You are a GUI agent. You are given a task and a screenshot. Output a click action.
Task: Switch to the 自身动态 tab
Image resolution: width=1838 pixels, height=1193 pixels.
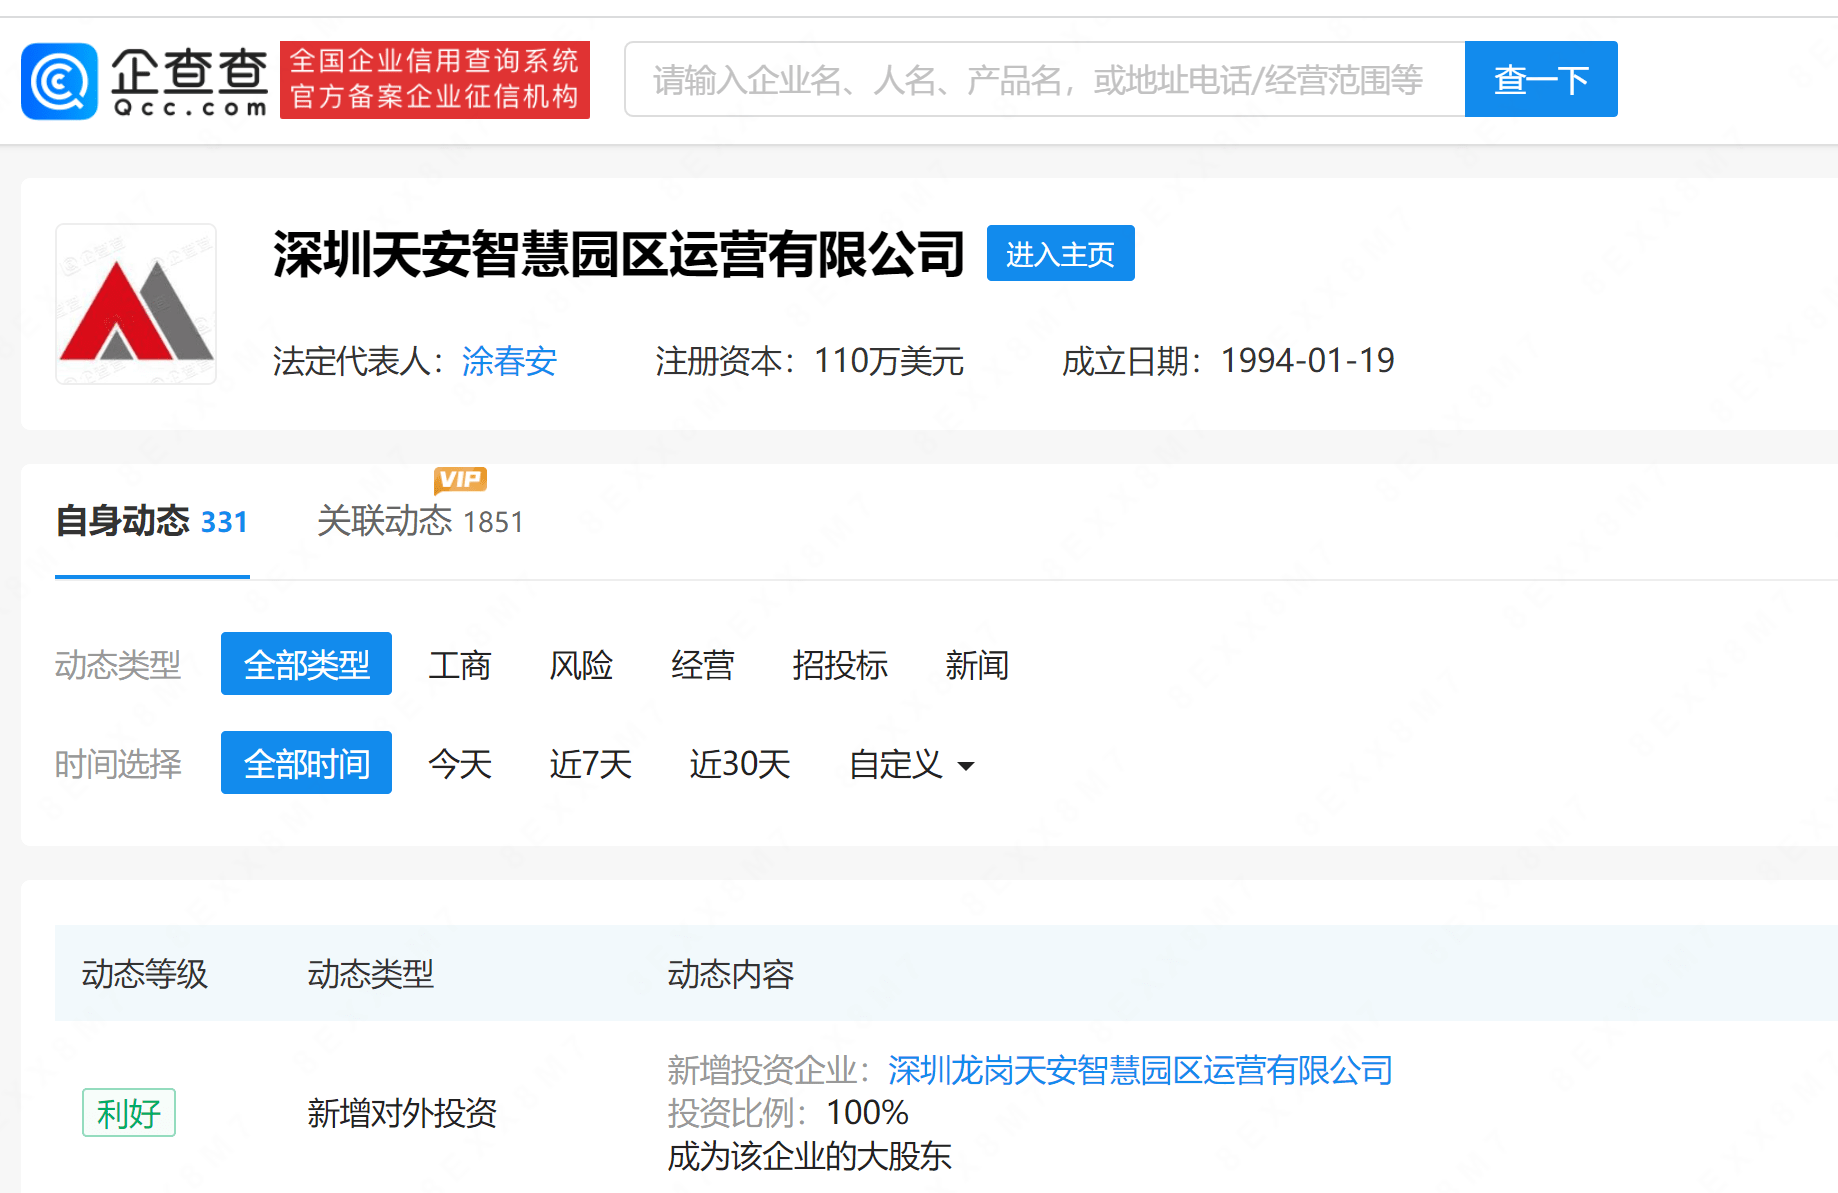coord(152,521)
